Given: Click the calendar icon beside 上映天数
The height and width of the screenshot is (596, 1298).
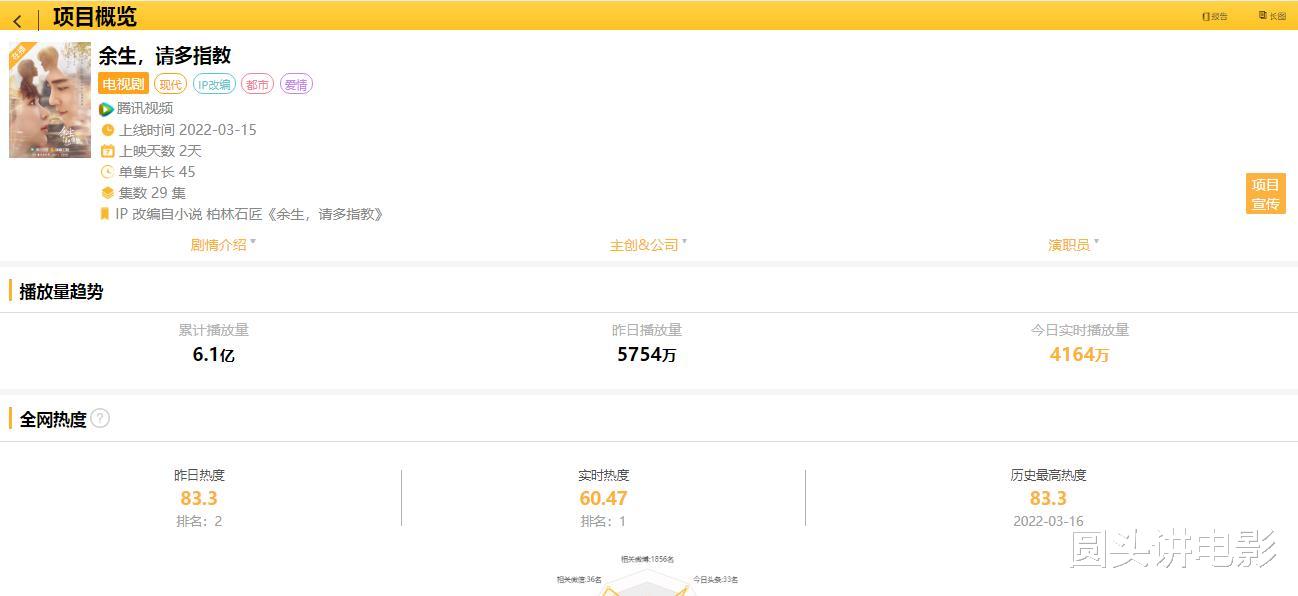Looking at the screenshot, I should 108,151.
